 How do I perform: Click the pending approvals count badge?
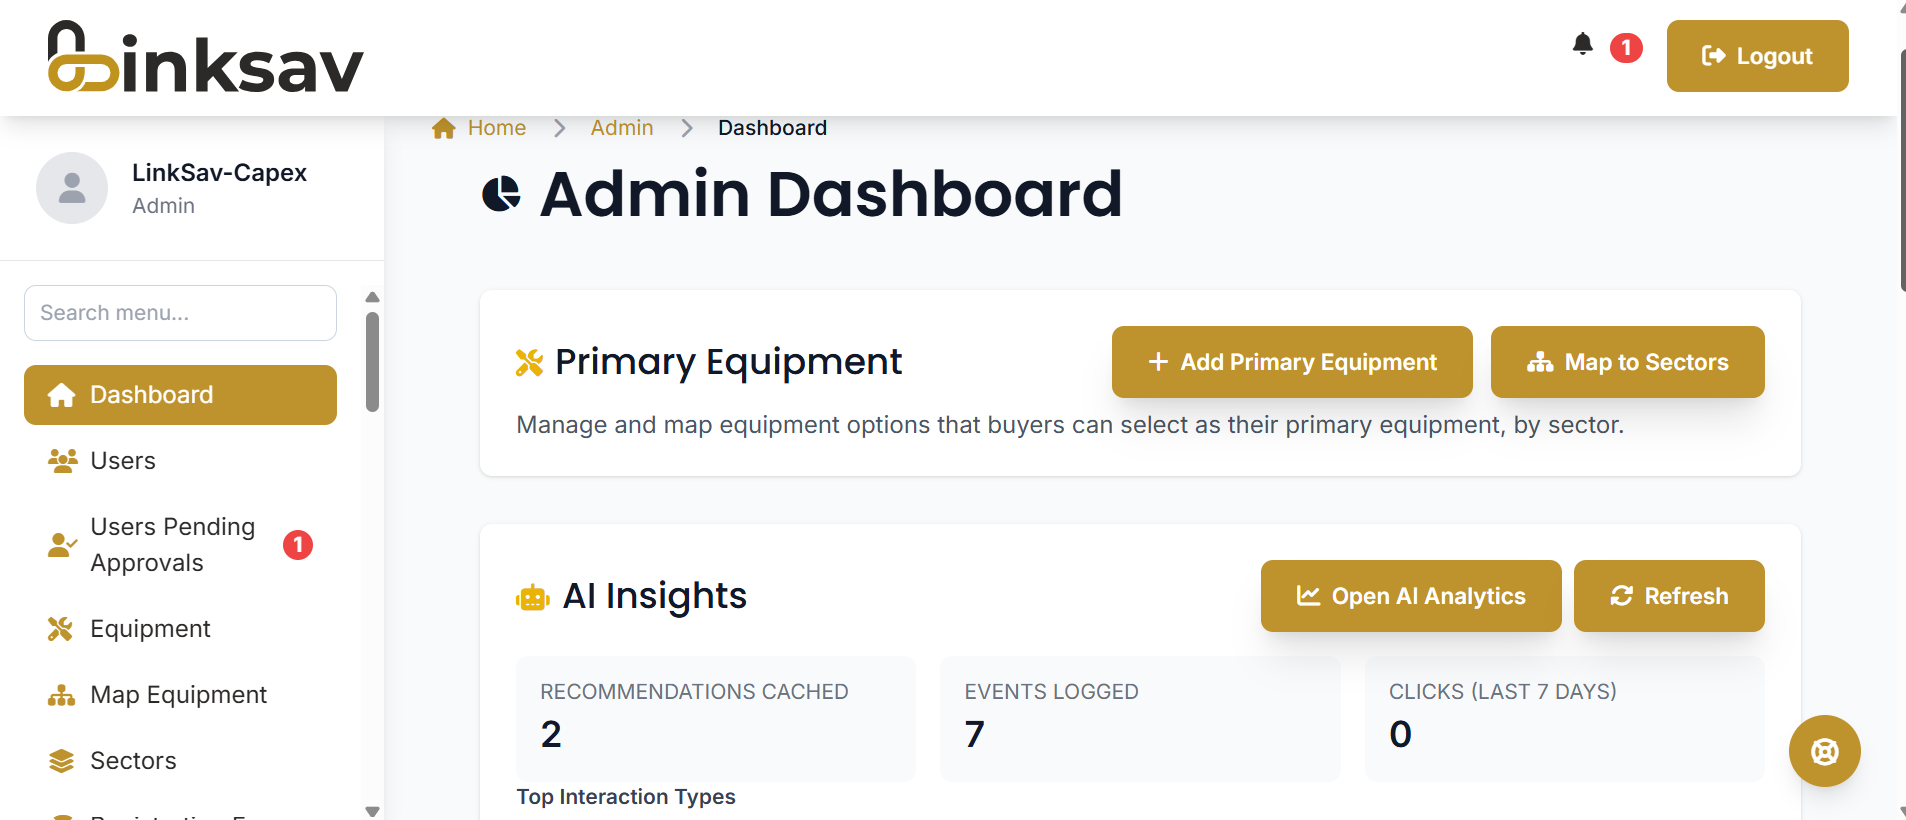pos(298,545)
